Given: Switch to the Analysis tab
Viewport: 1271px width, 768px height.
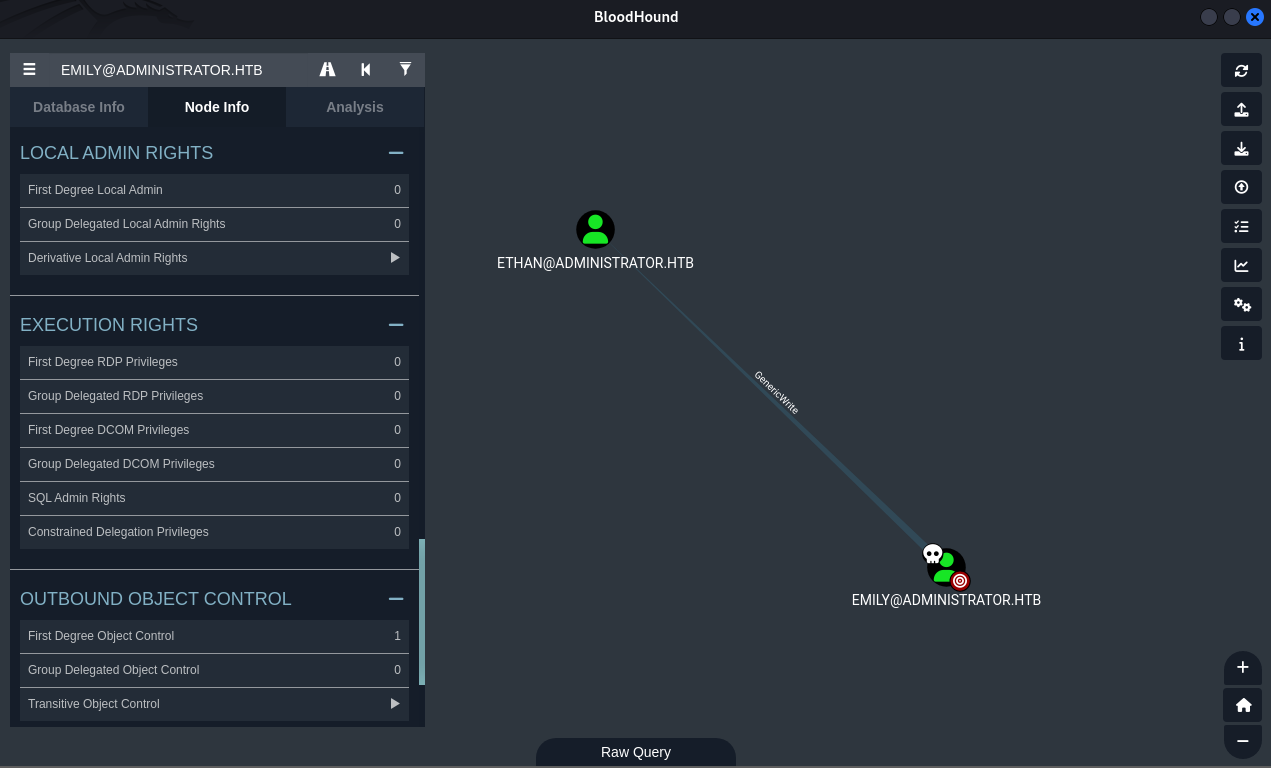Looking at the screenshot, I should click(355, 107).
